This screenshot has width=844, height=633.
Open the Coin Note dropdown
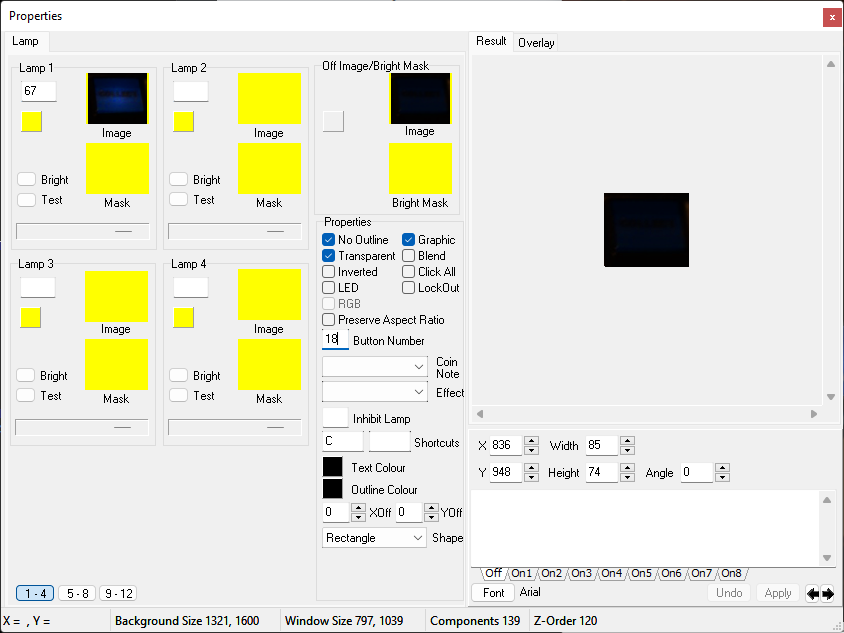[x=375, y=367]
